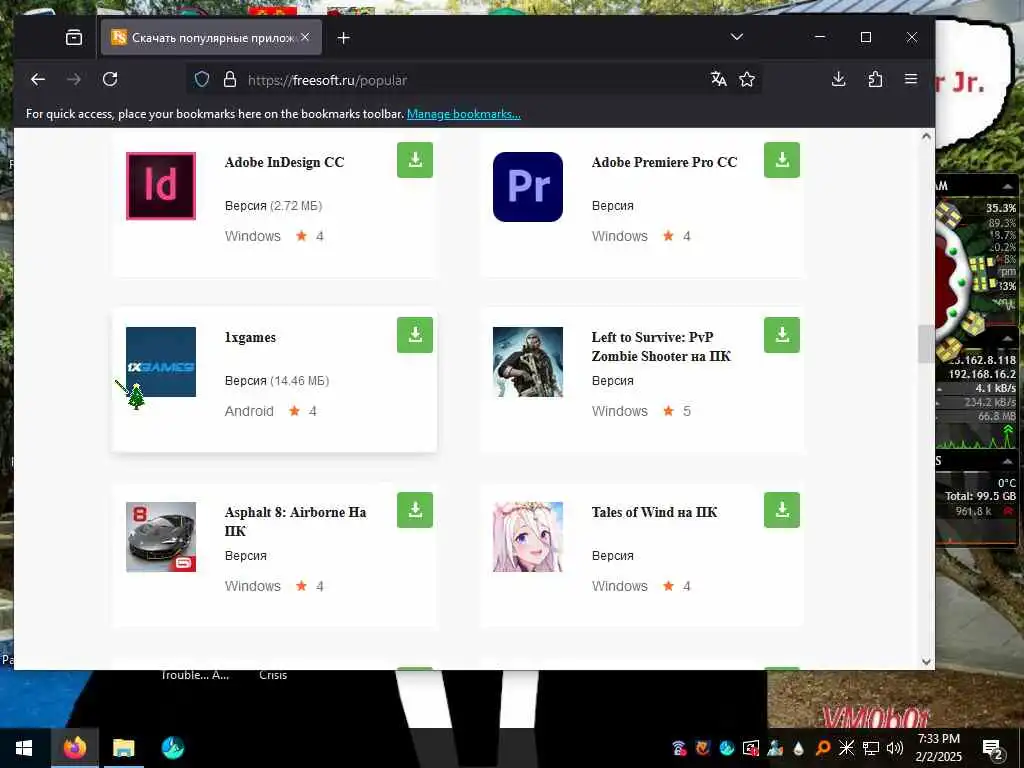Open the notification center icon
Screen dimensions: 1024x768
(992, 748)
